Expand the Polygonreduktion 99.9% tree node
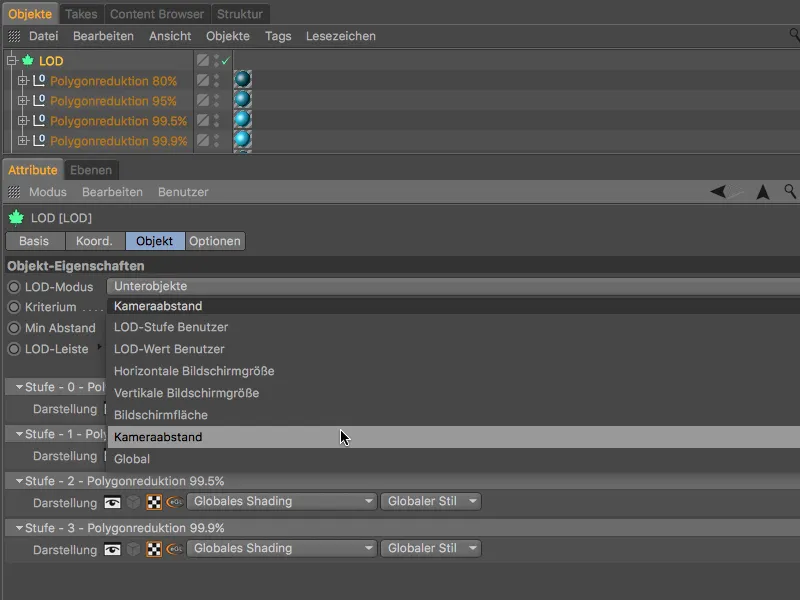Image resolution: width=800 pixels, height=600 pixels. tap(22, 140)
